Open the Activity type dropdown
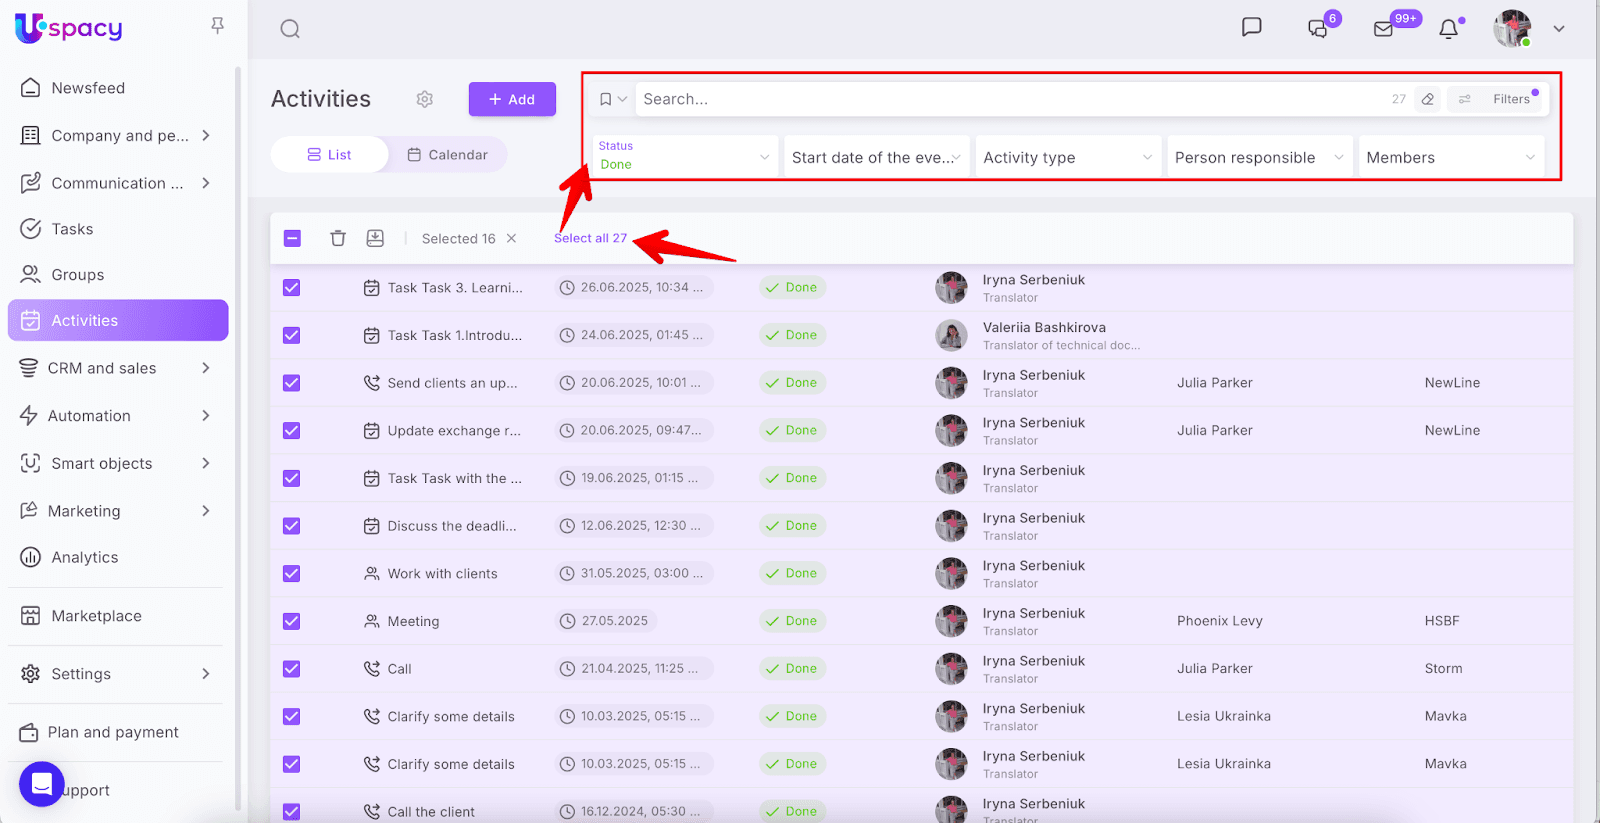This screenshot has width=1600, height=823. pos(1067,157)
